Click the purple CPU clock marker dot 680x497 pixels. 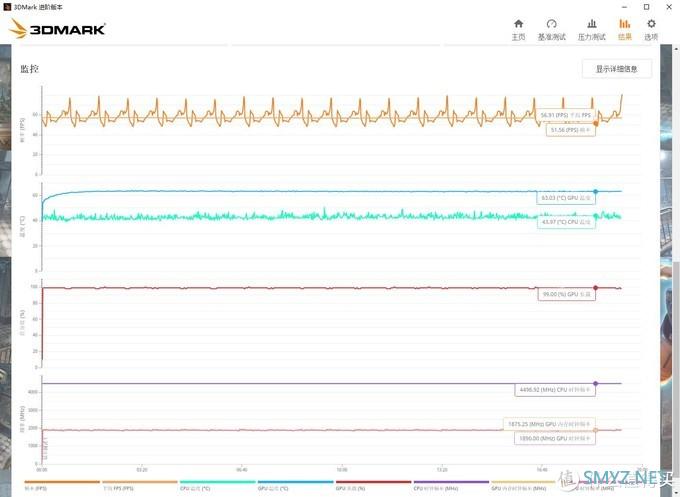pyautogui.click(x=595, y=383)
